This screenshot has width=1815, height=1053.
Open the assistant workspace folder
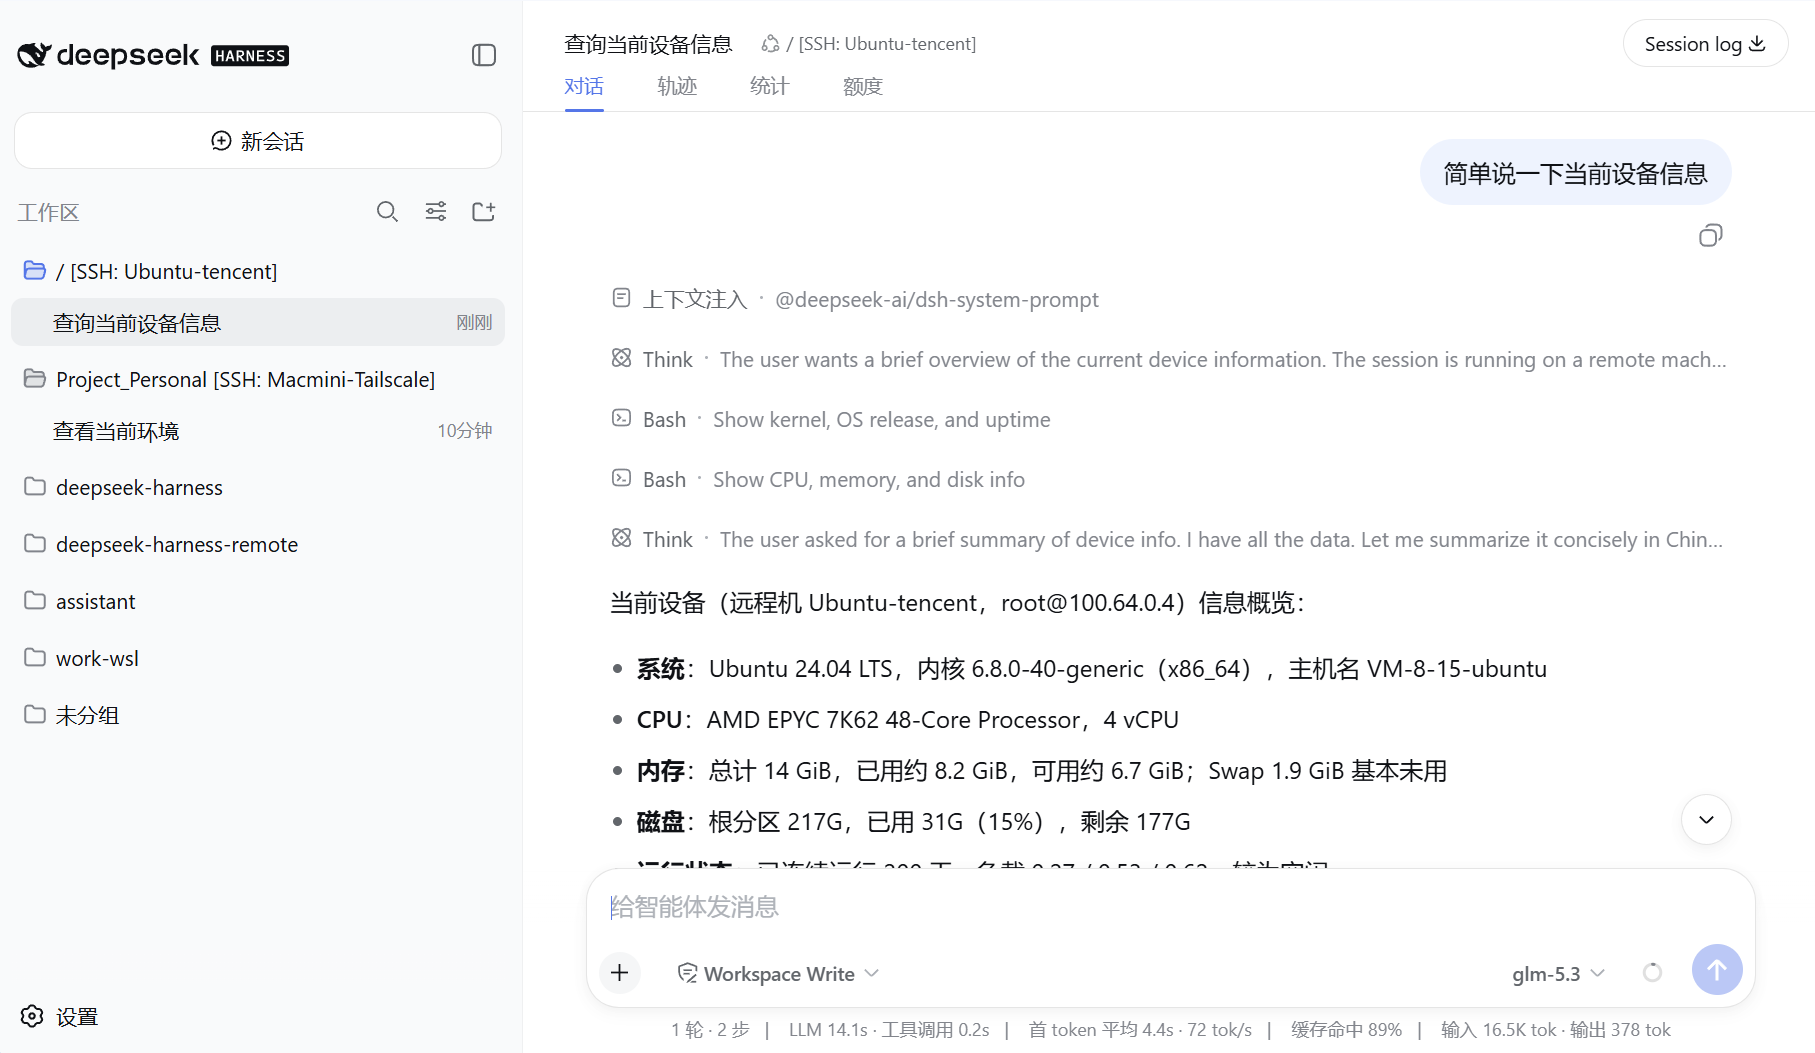coord(258,601)
